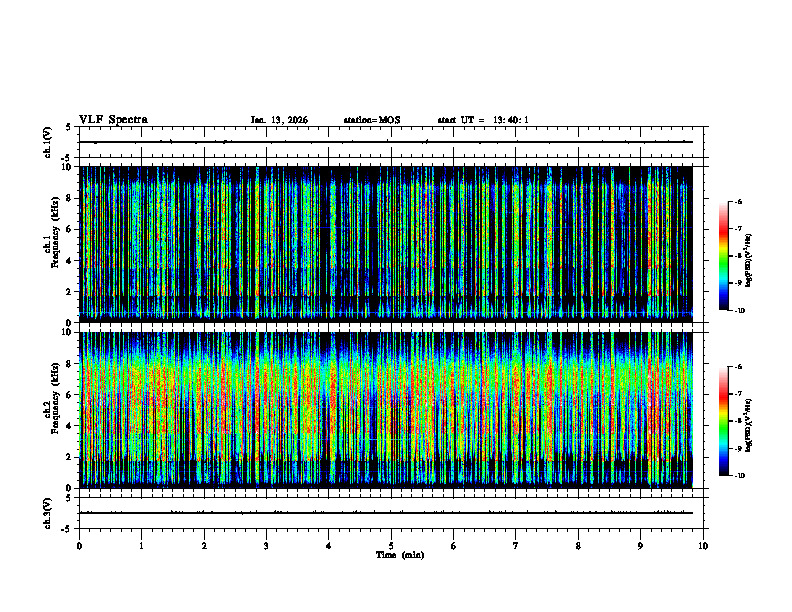Click the "6" kHz tick on ch.2 axis
This screenshot has height=612, width=792.
(x=70, y=394)
